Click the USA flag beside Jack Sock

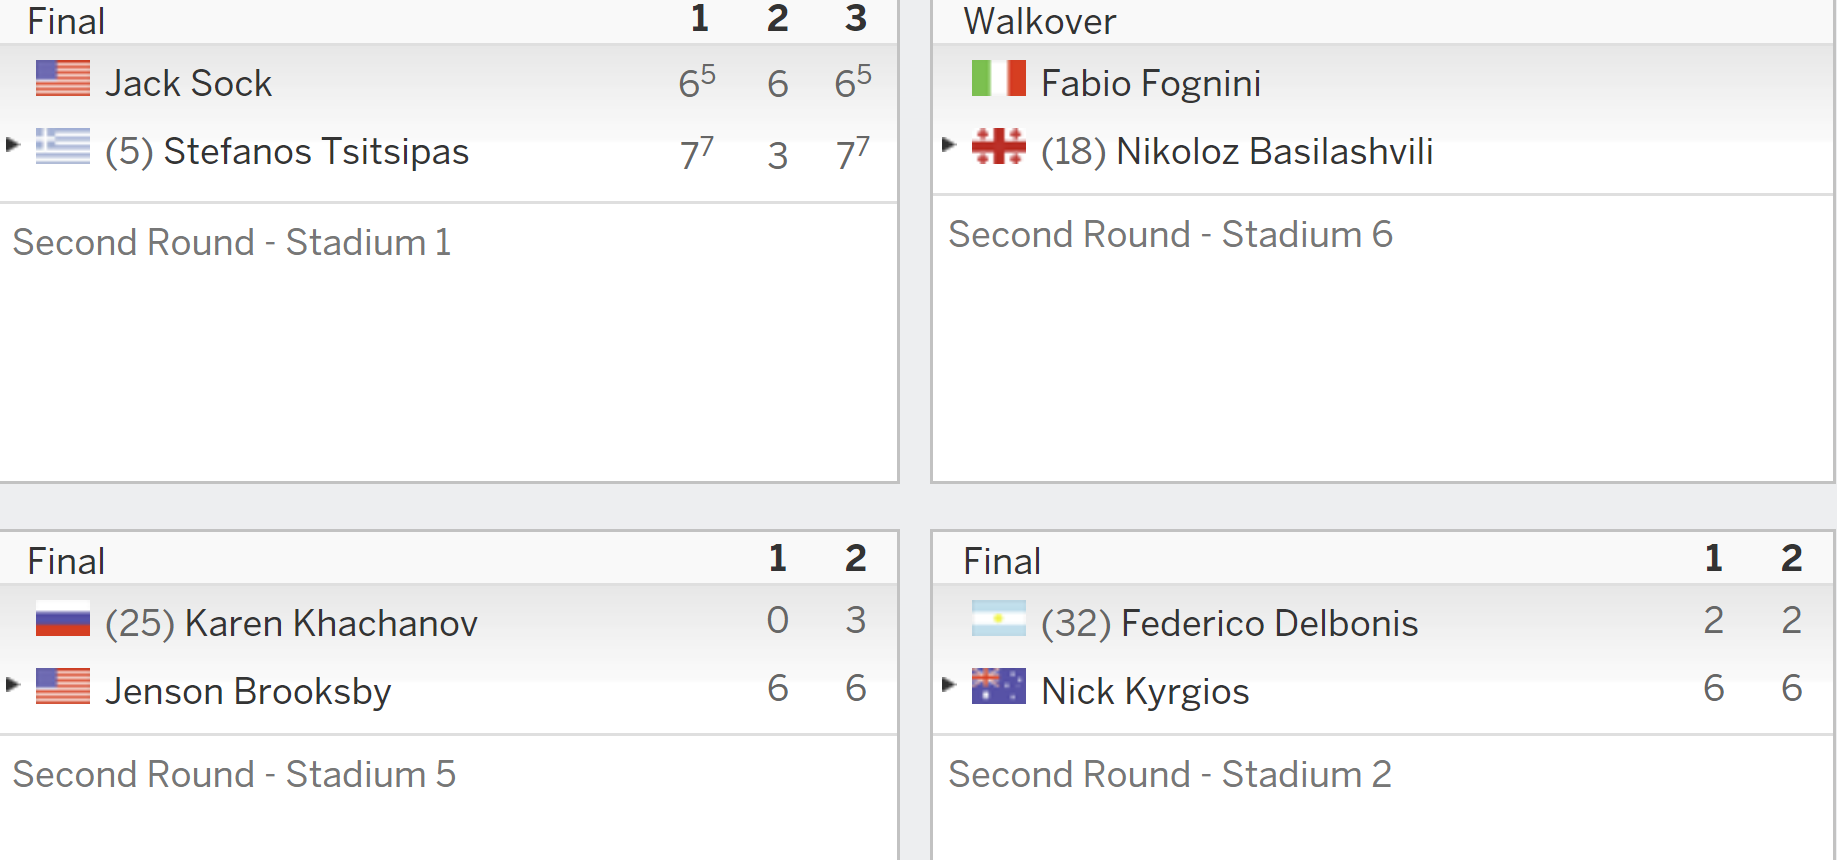point(63,78)
